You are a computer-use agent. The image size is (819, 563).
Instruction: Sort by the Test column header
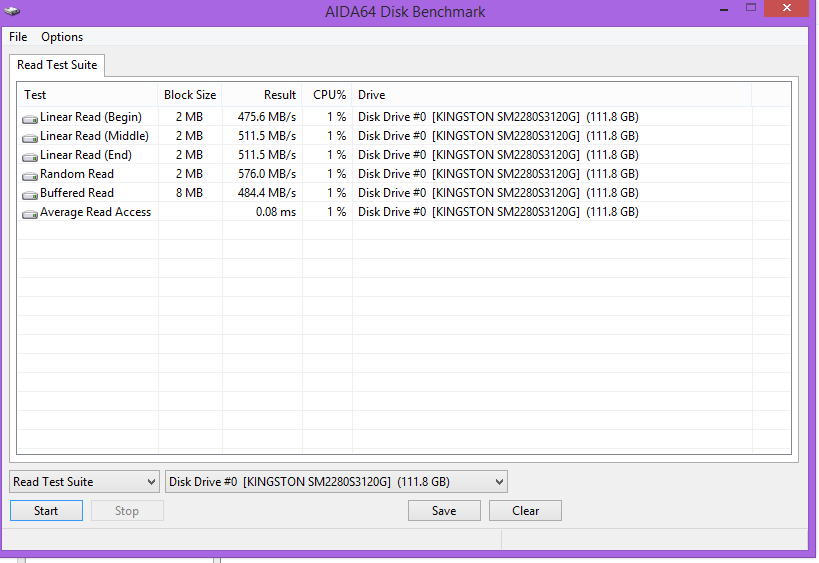tap(88, 95)
